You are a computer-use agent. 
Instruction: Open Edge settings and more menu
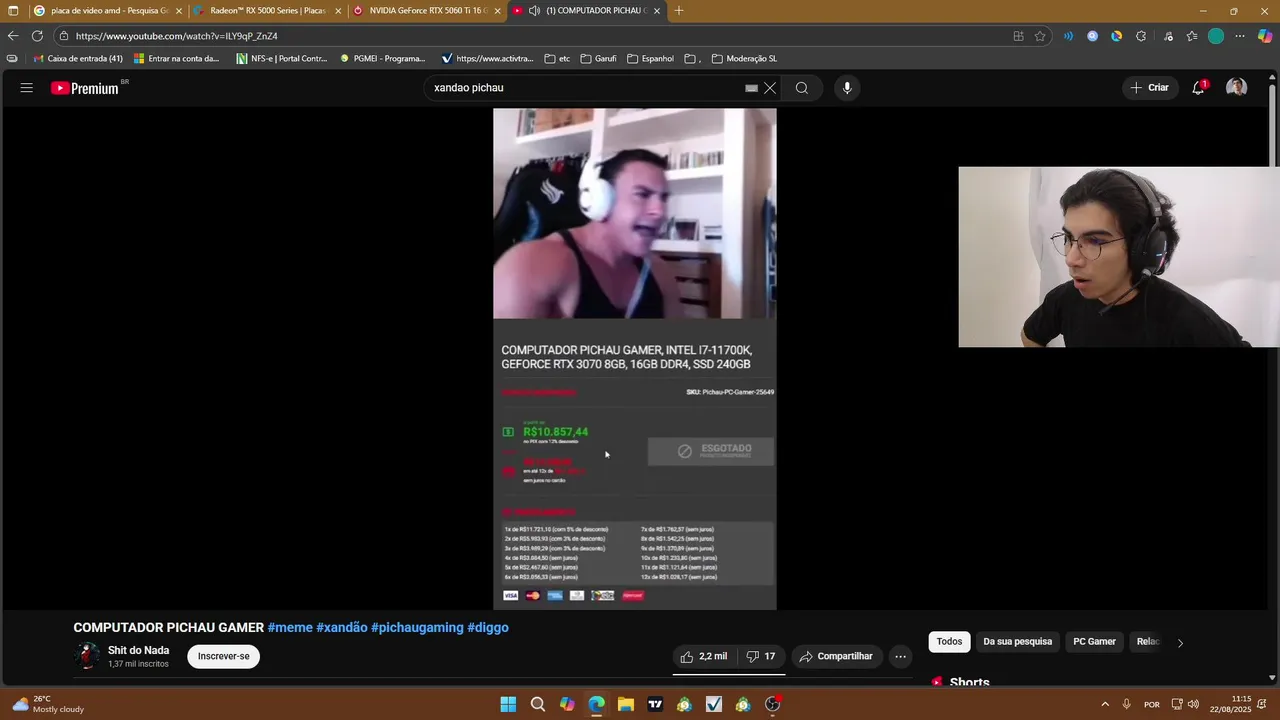pos(1240,36)
